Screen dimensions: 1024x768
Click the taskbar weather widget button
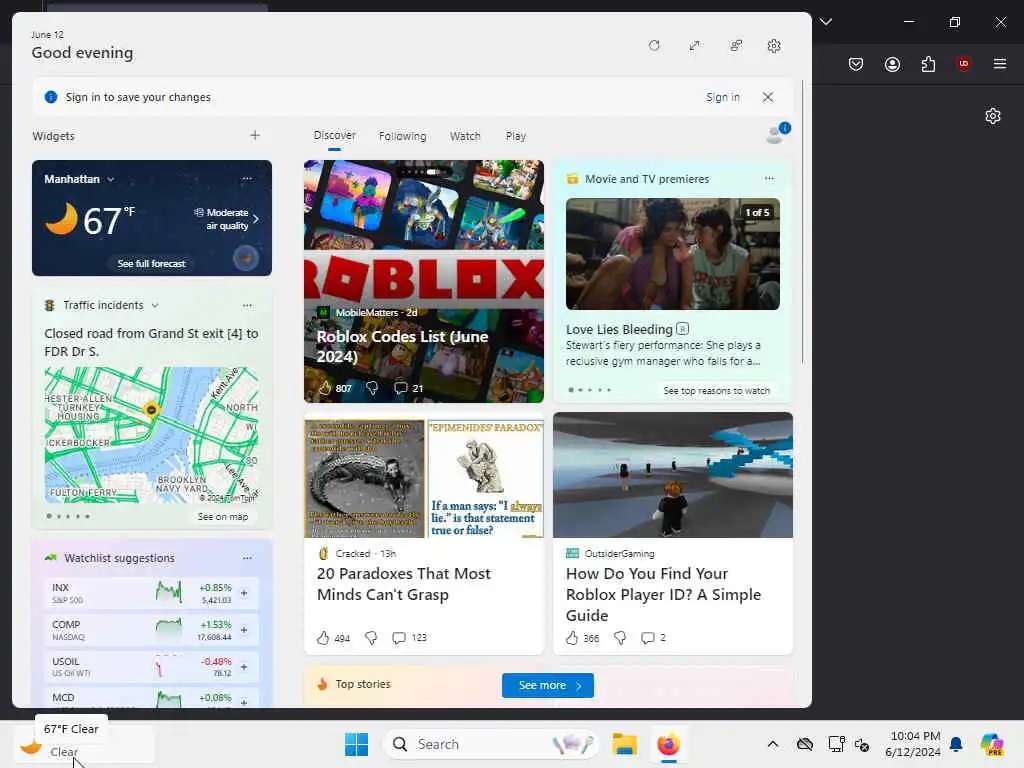[x=84, y=744]
